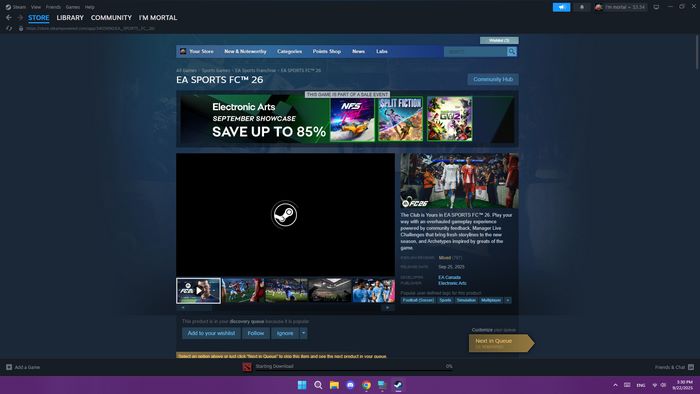700x394 pixels.
Task: Click the Football (Soccer) tag
Action: tap(418, 300)
